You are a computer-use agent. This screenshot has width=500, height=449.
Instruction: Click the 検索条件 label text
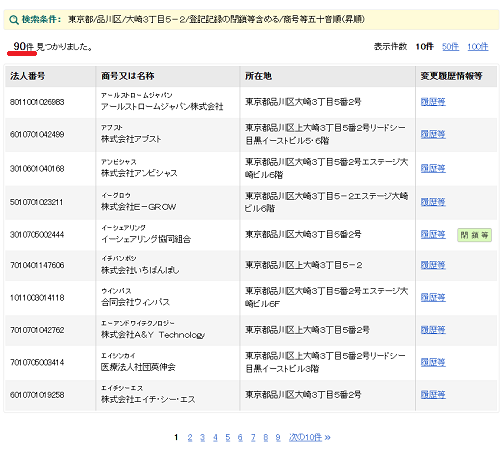tap(41, 19)
